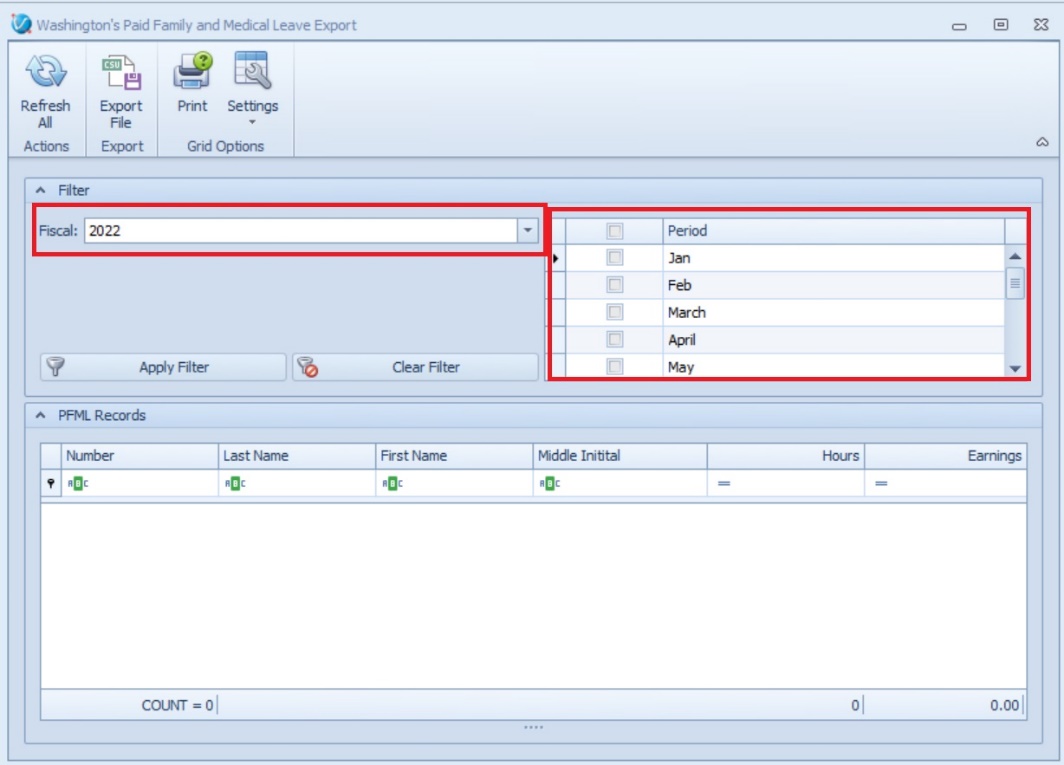Click the Refresh All icon
Image resolution: width=1064 pixels, height=765 pixels.
point(45,72)
